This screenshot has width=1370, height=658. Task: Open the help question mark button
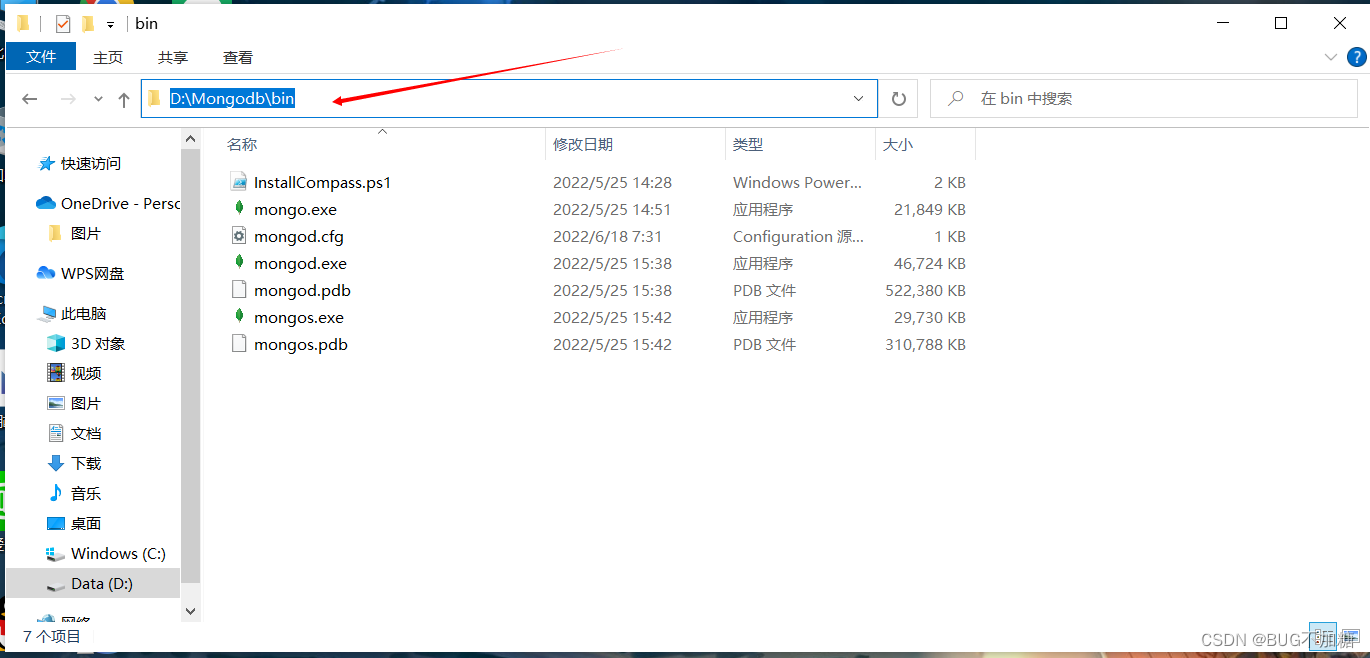point(1355,57)
